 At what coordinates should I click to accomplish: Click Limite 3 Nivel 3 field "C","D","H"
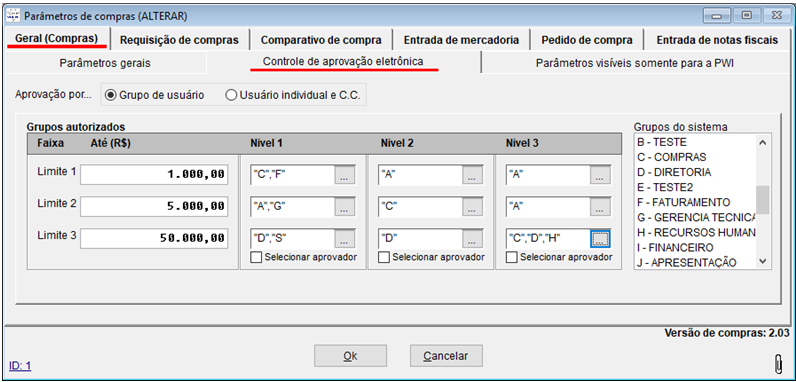(548, 238)
